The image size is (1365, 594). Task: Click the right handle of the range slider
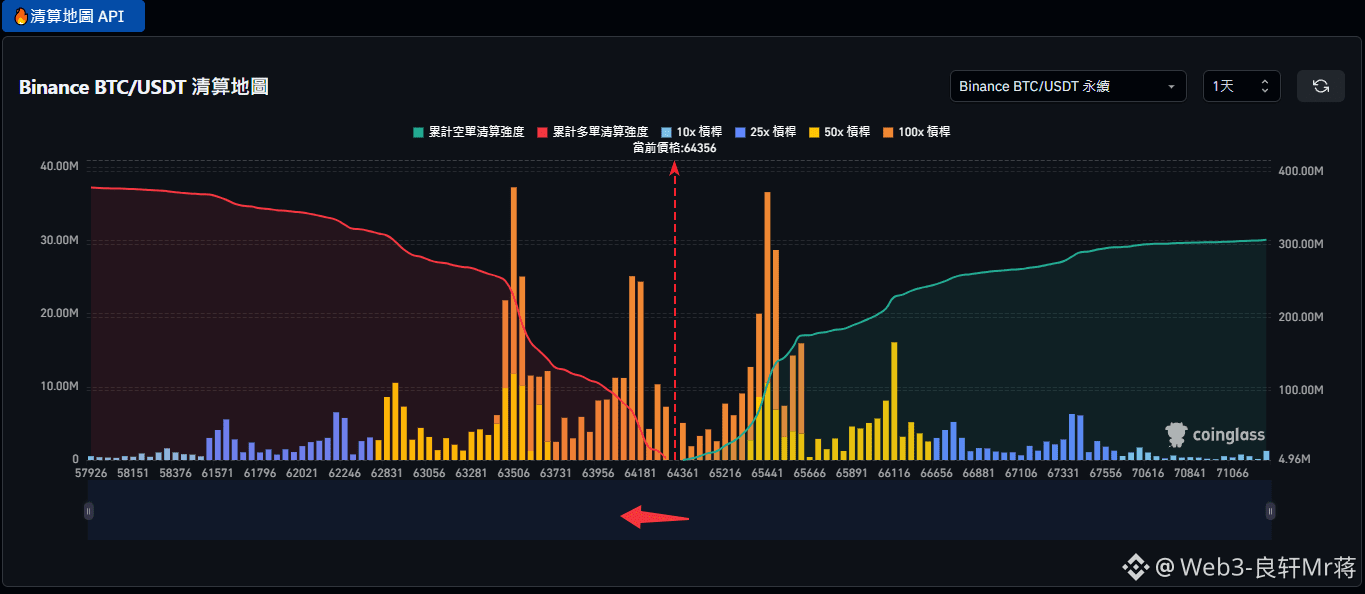click(1270, 511)
